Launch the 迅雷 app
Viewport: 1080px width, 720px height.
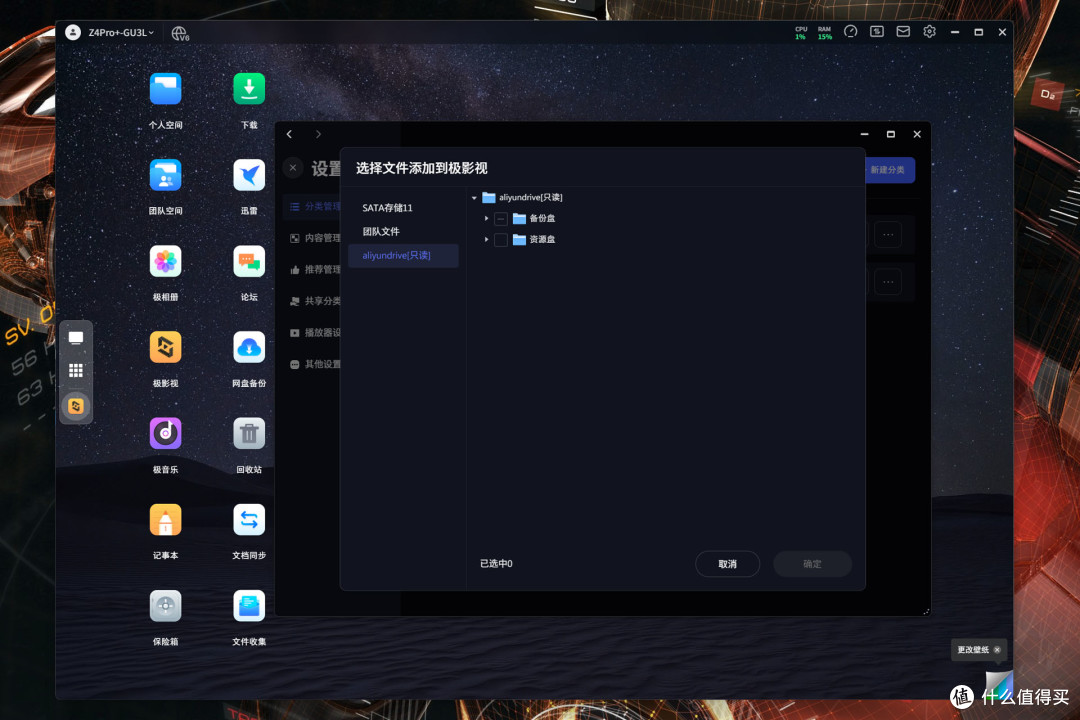(249, 175)
